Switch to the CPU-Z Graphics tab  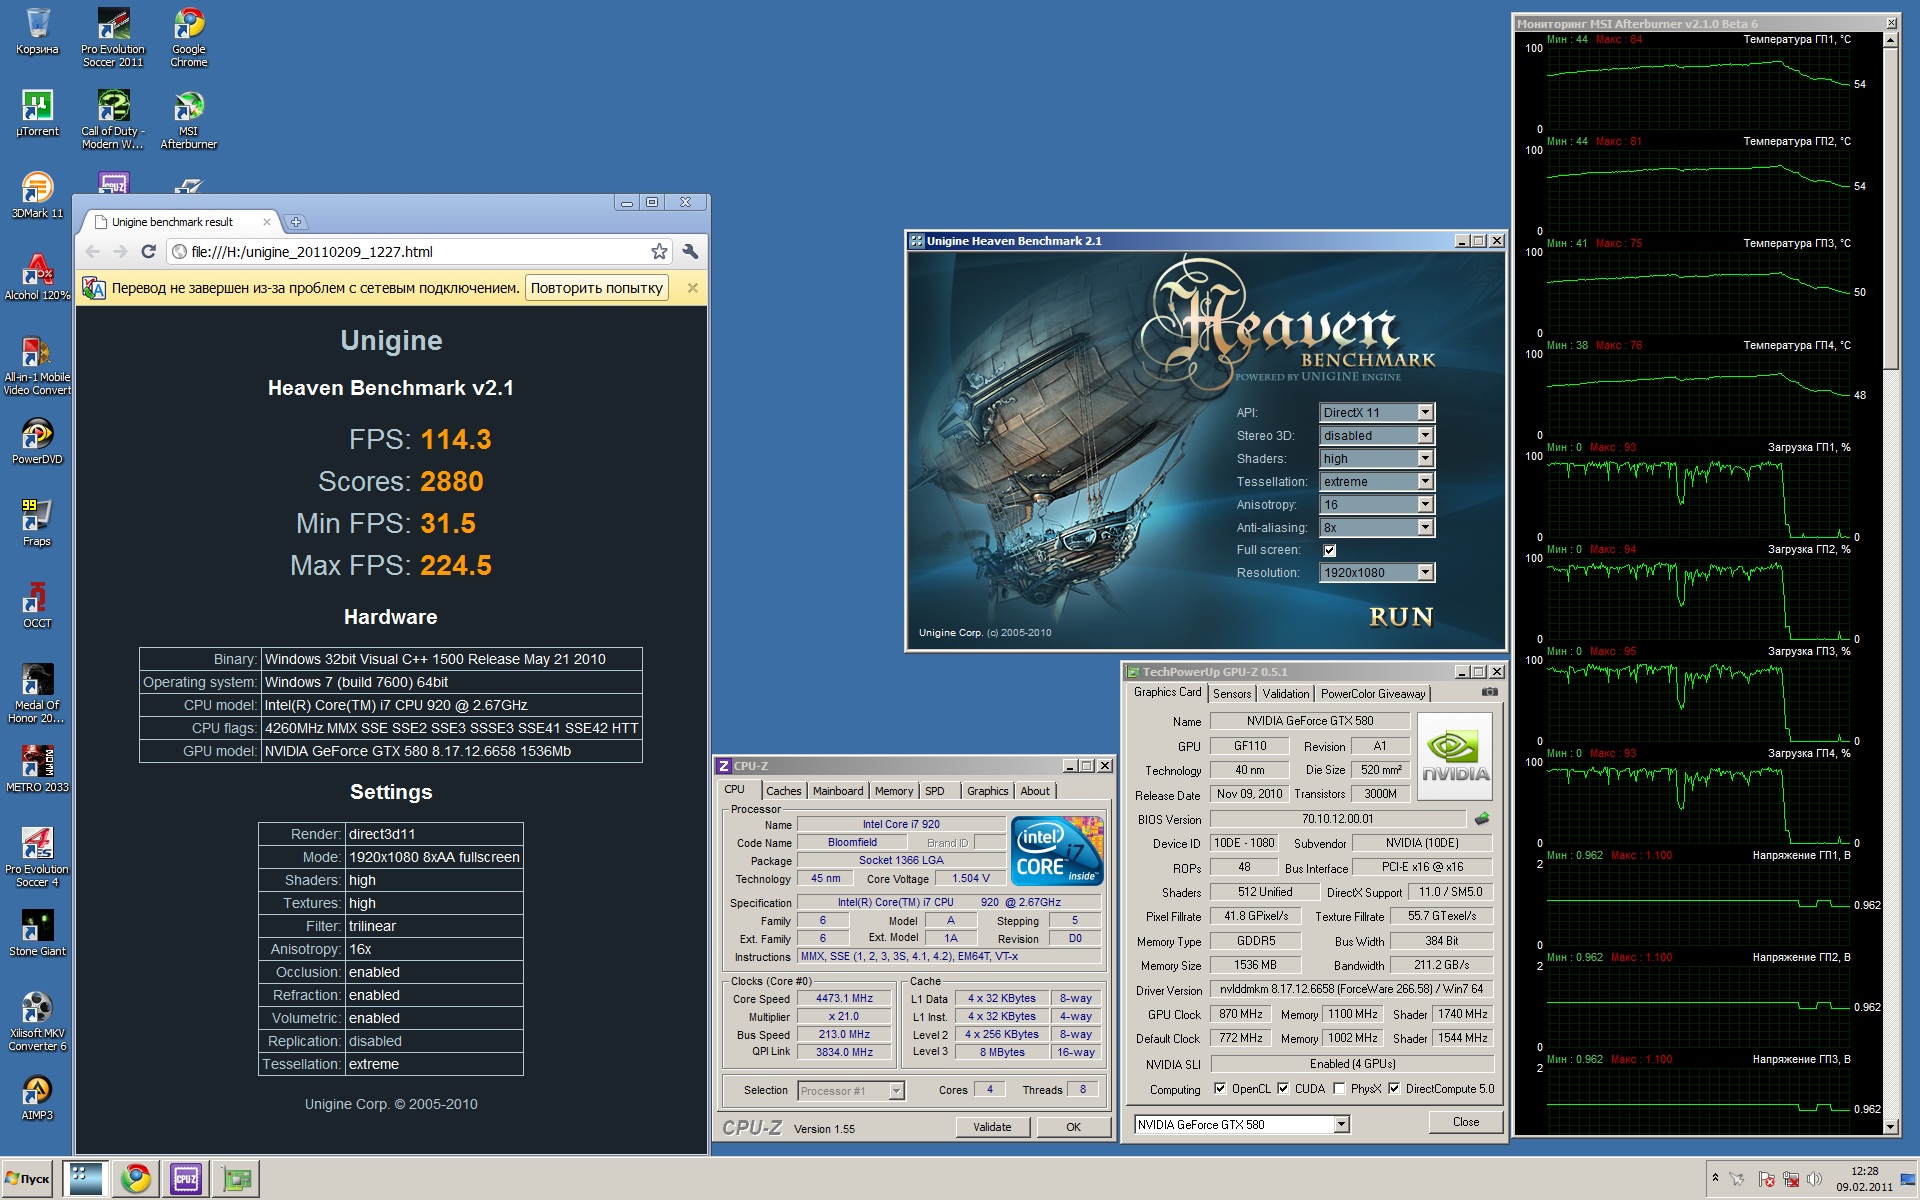tap(988, 791)
